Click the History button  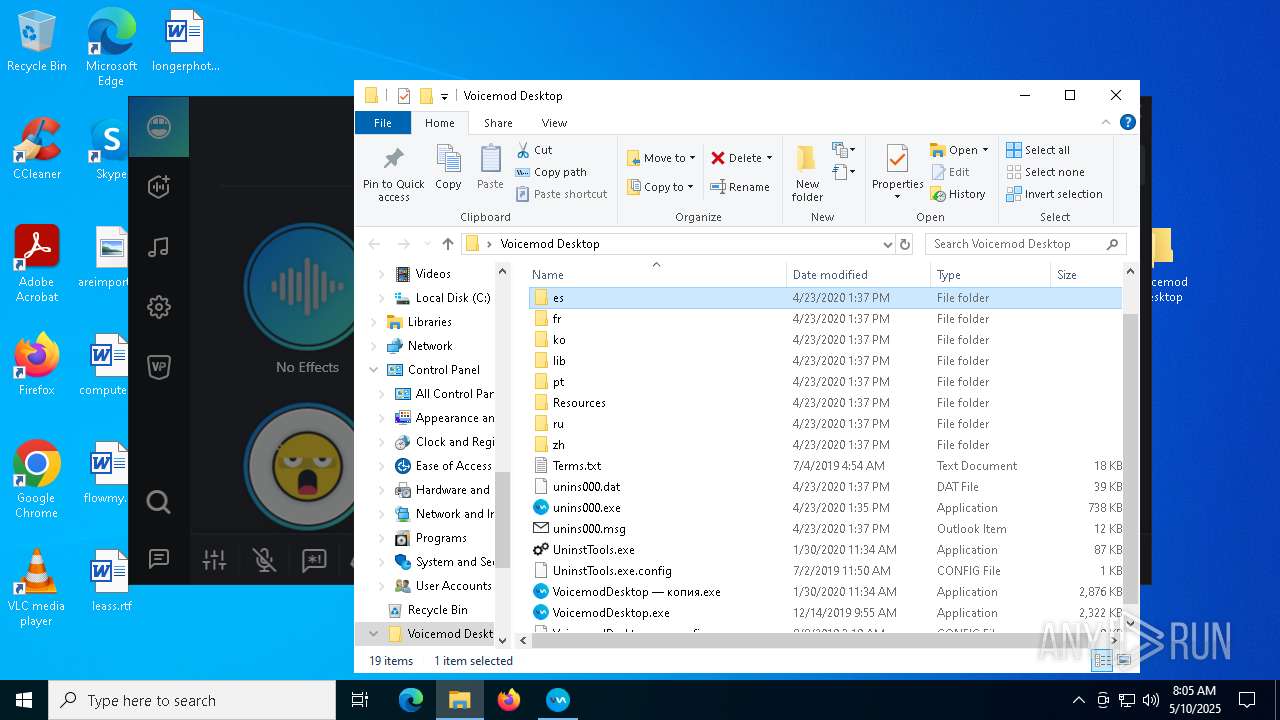coord(958,194)
